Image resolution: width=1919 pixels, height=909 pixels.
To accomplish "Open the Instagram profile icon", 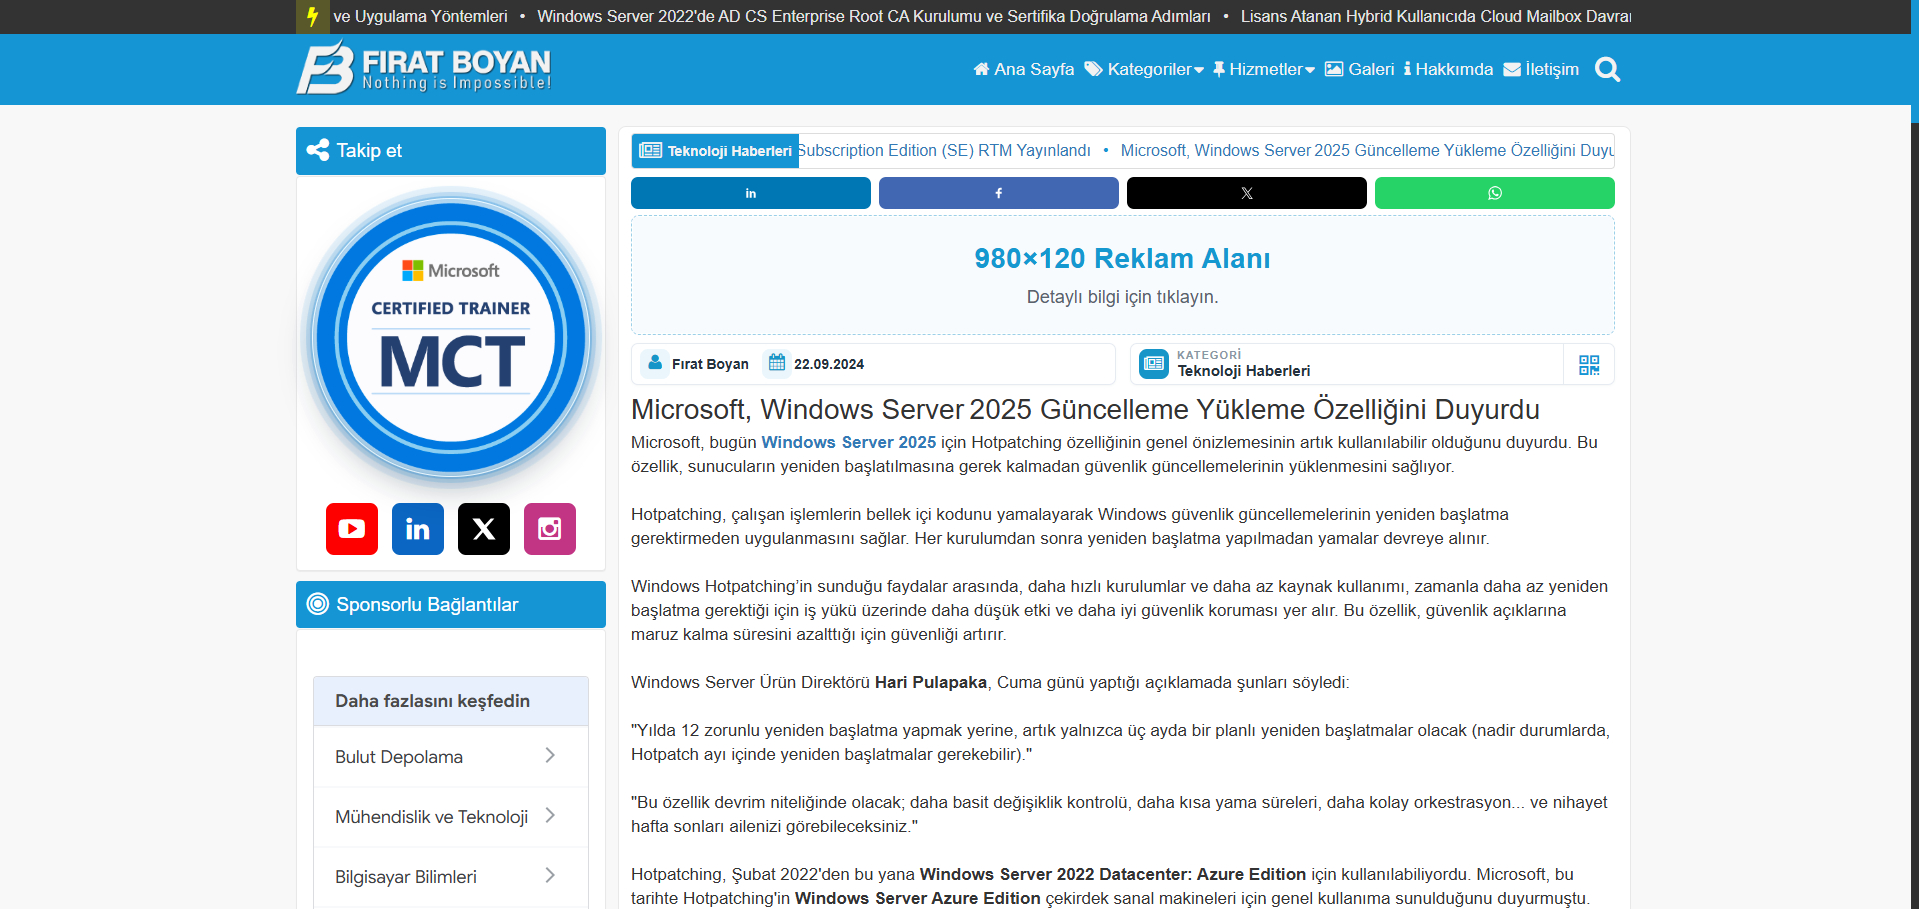I will (550, 529).
